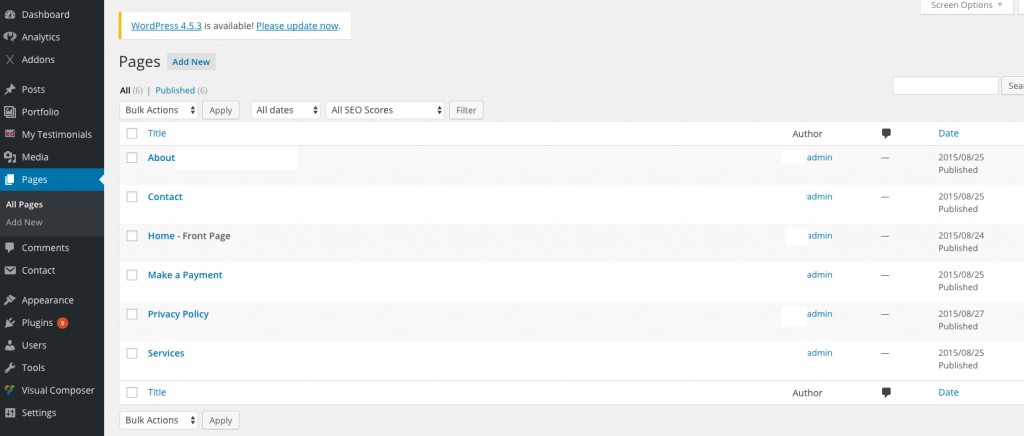
Task: Toggle select-all checkbox in table header
Action: (x=132, y=133)
